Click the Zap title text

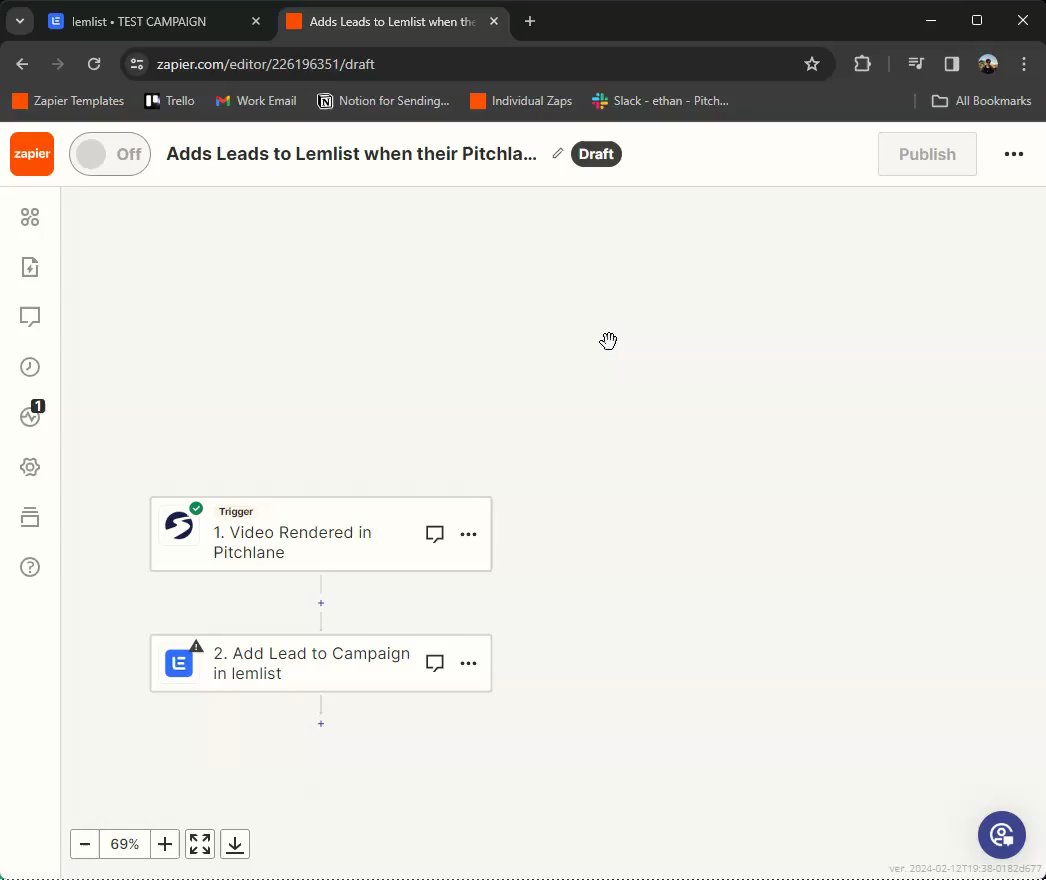coord(351,153)
